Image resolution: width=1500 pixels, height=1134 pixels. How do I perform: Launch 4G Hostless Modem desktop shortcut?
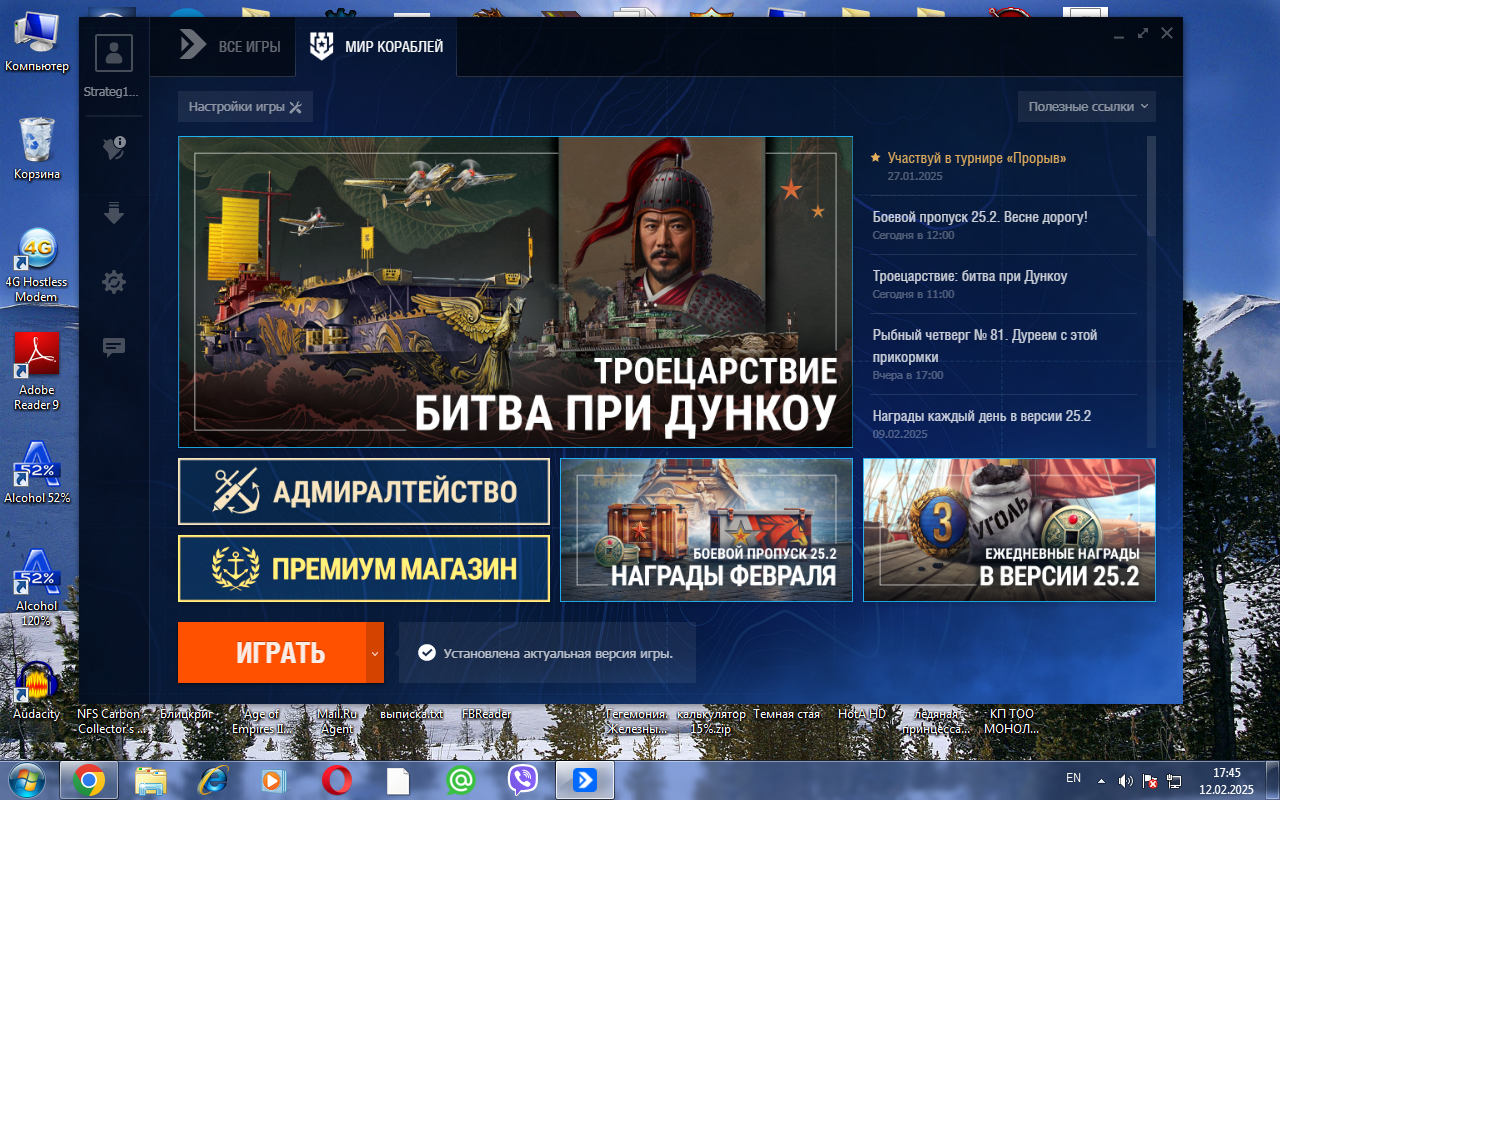click(x=37, y=265)
